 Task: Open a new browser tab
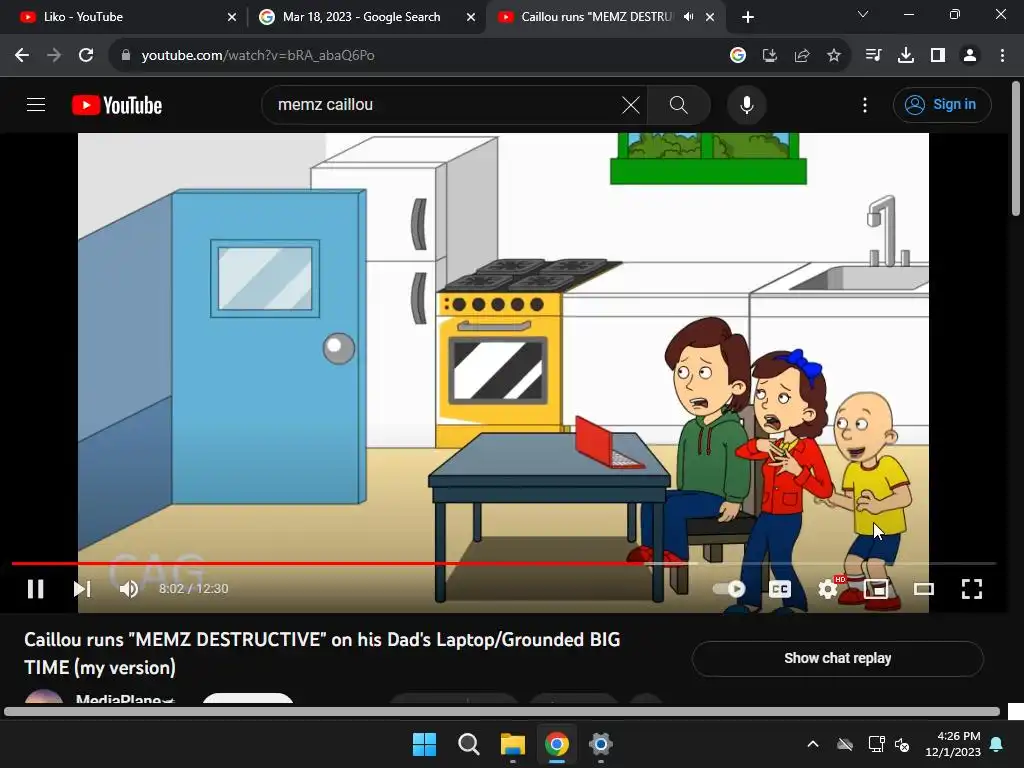[x=748, y=17]
